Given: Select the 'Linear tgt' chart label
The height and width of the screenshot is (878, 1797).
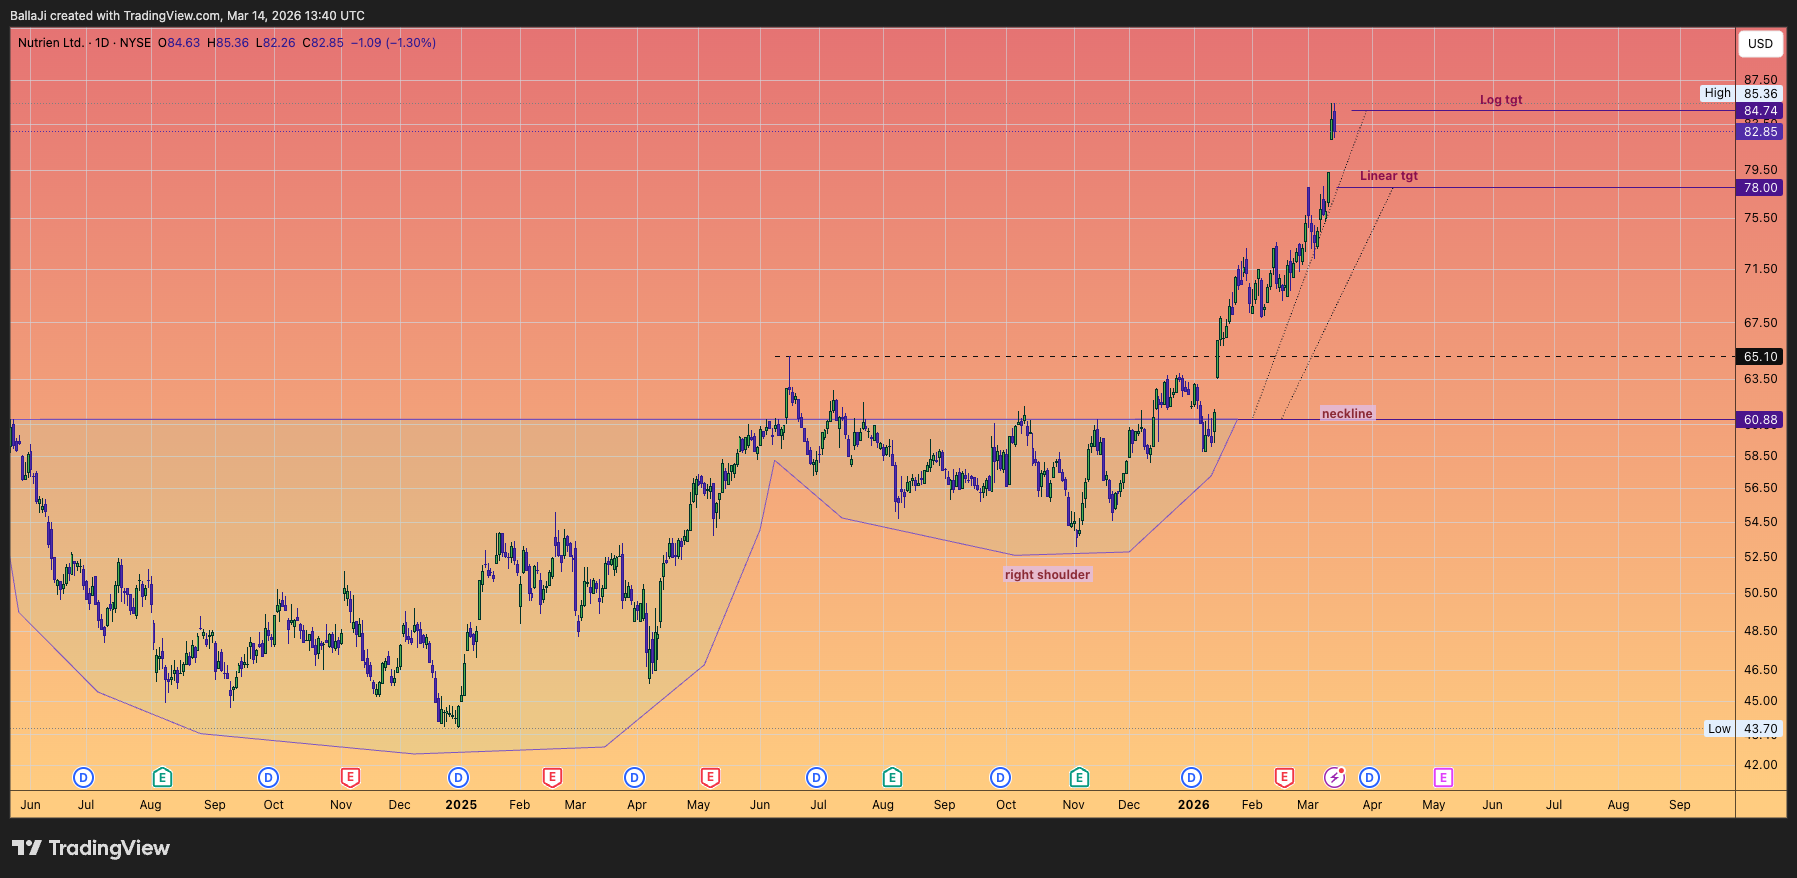Looking at the screenshot, I should (1388, 176).
